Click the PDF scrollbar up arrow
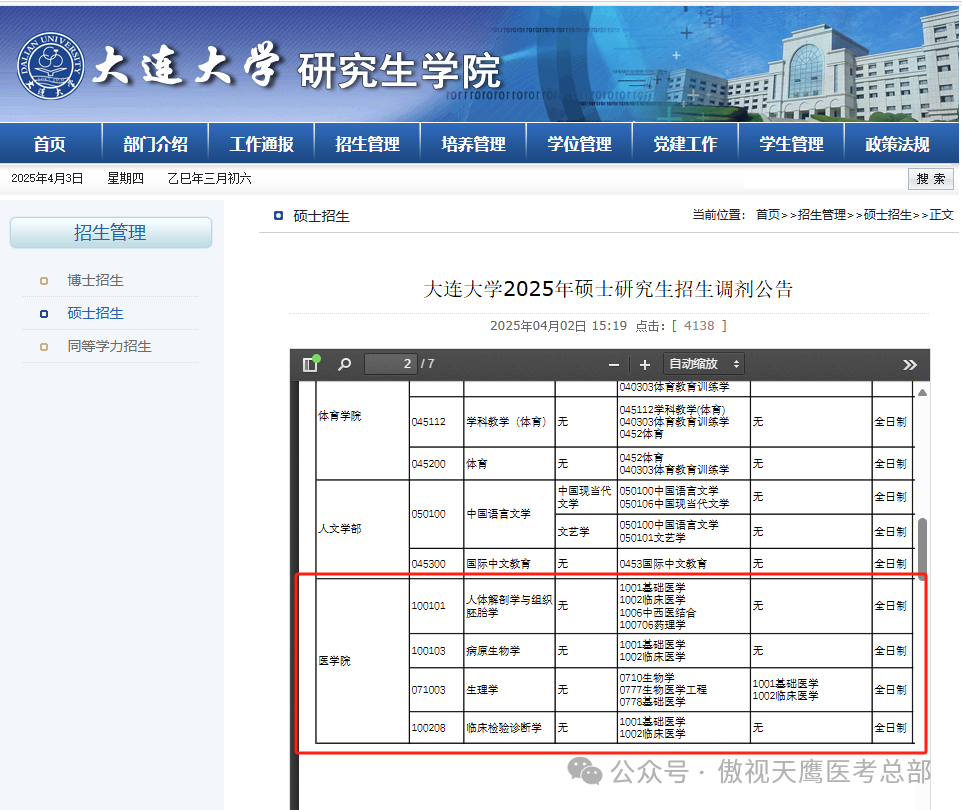 tap(922, 393)
